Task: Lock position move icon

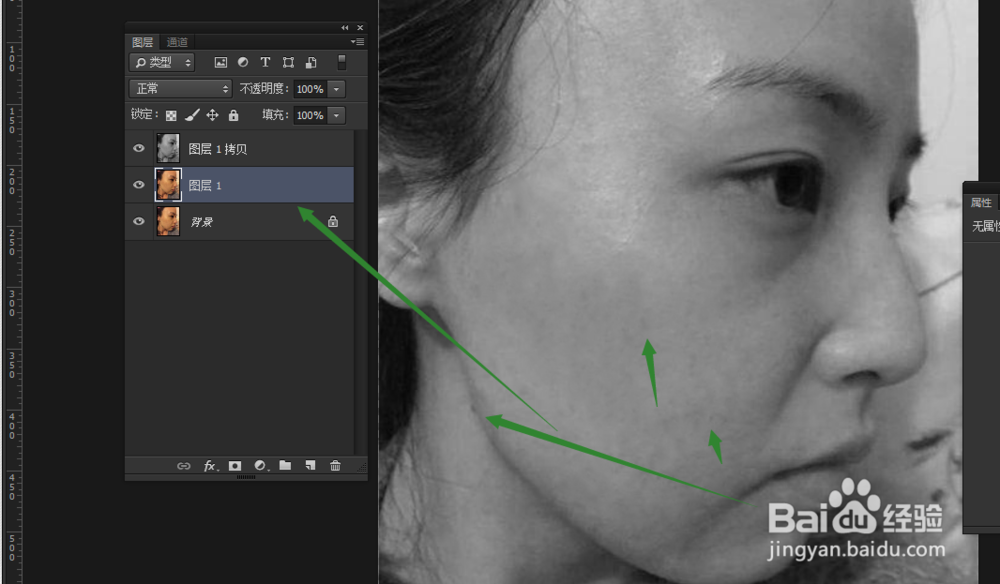Action: (212, 115)
